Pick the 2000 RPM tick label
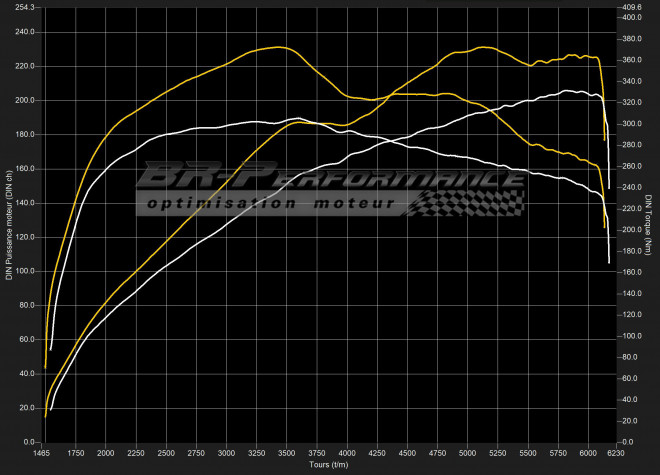660x475 pixels. click(x=106, y=453)
